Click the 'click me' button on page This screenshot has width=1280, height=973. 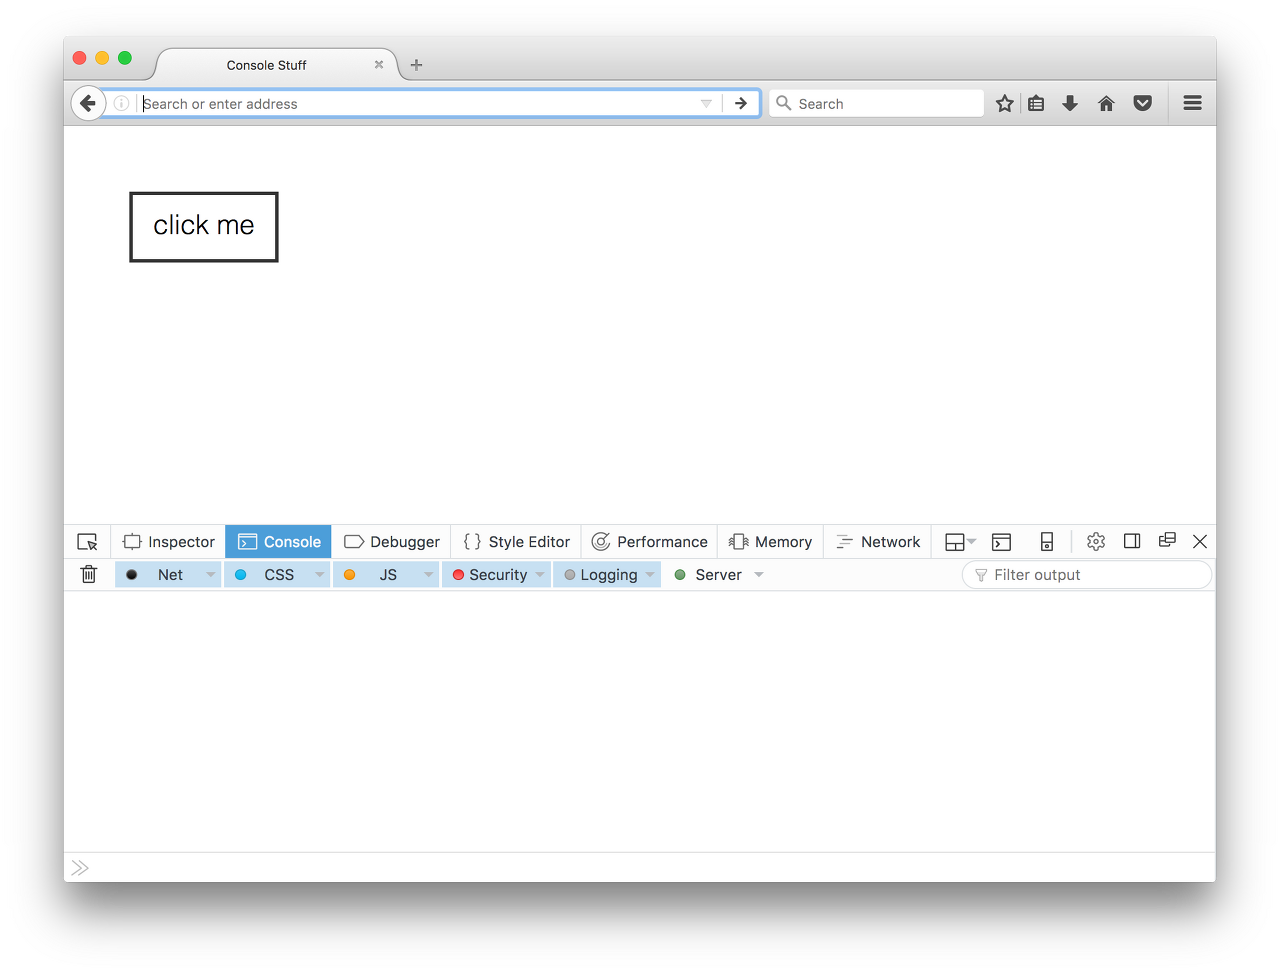click(x=204, y=227)
